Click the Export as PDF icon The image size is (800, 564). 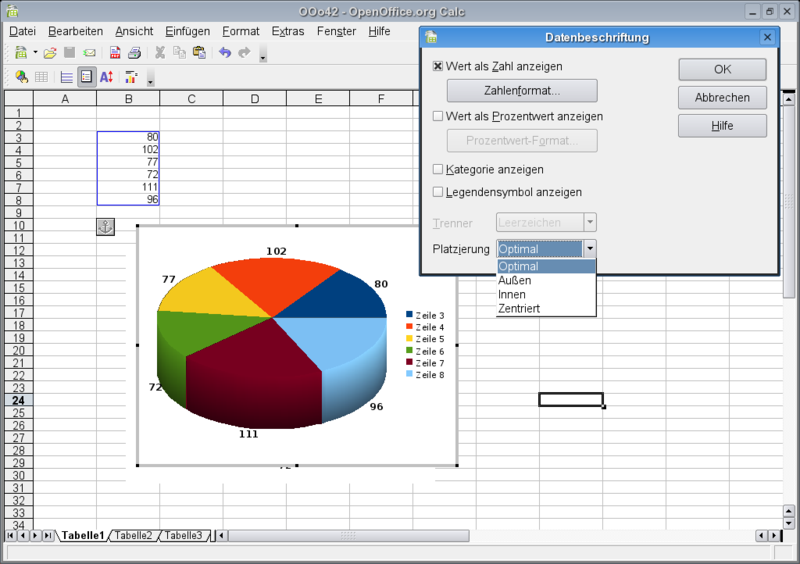click(x=115, y=52)
